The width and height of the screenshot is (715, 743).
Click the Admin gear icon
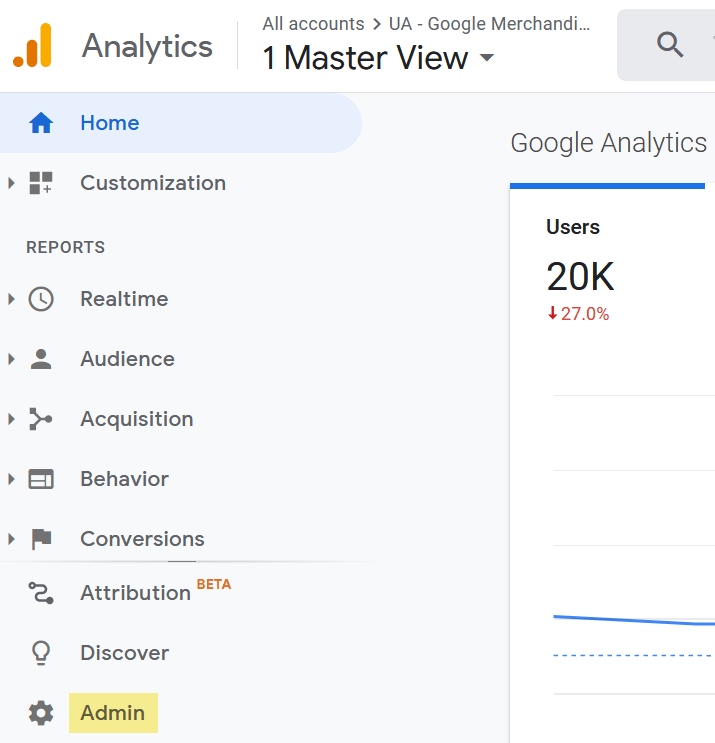pyautogui.click(x=41, y=713)
